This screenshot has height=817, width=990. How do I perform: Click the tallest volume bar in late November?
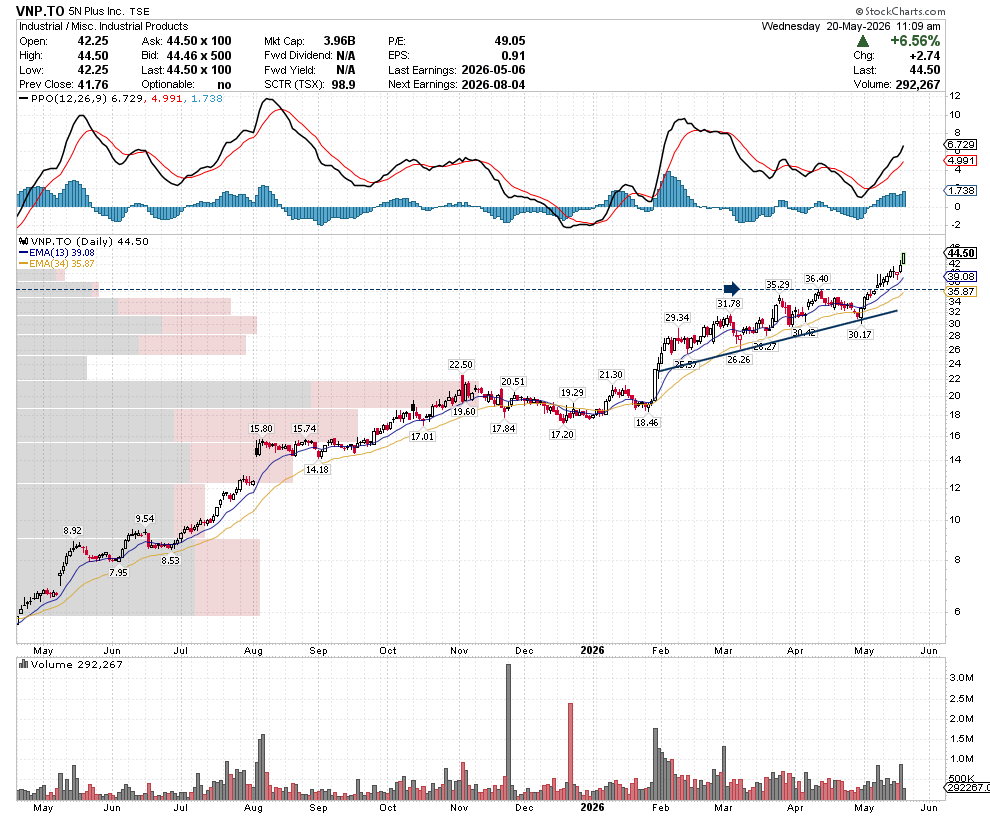click(x=509, y=732)
